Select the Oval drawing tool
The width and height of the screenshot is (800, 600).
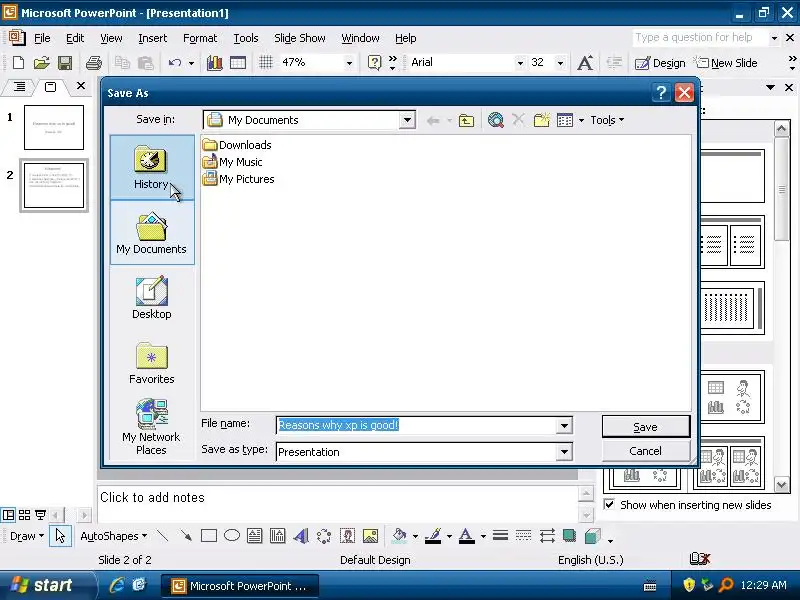(x=232, y=536)
